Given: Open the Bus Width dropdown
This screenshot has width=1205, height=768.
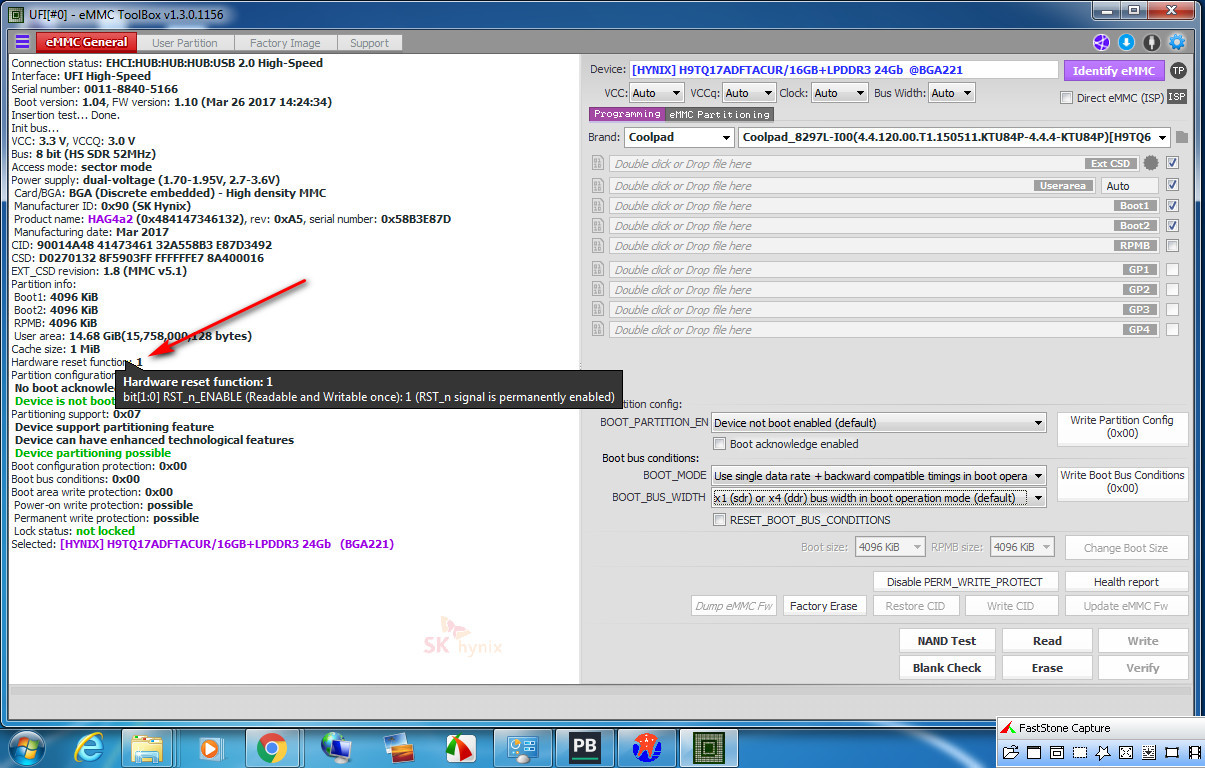Looking at the screenshot, I should tap(951, 93).
